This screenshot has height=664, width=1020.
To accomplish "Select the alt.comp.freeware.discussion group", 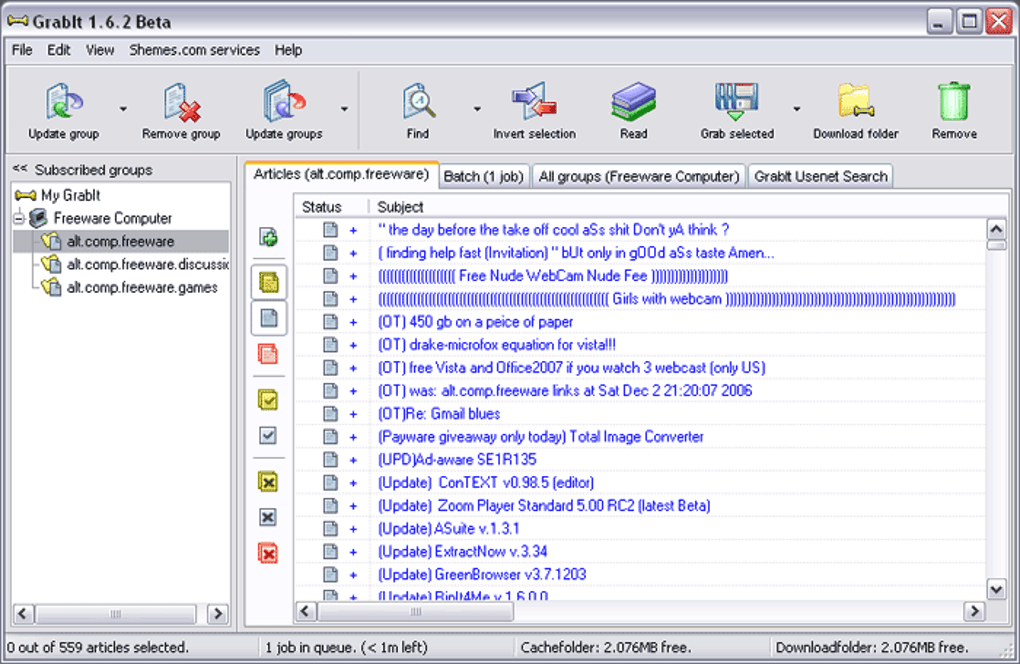I will 147,265.
